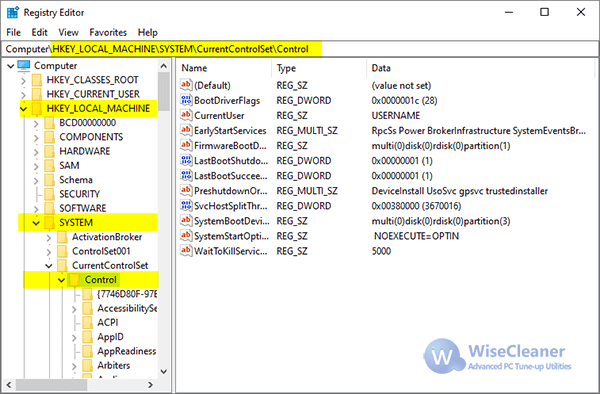
Task: Sort values by the Type column header
Action: pyautogui.click(x=319, y=68)
